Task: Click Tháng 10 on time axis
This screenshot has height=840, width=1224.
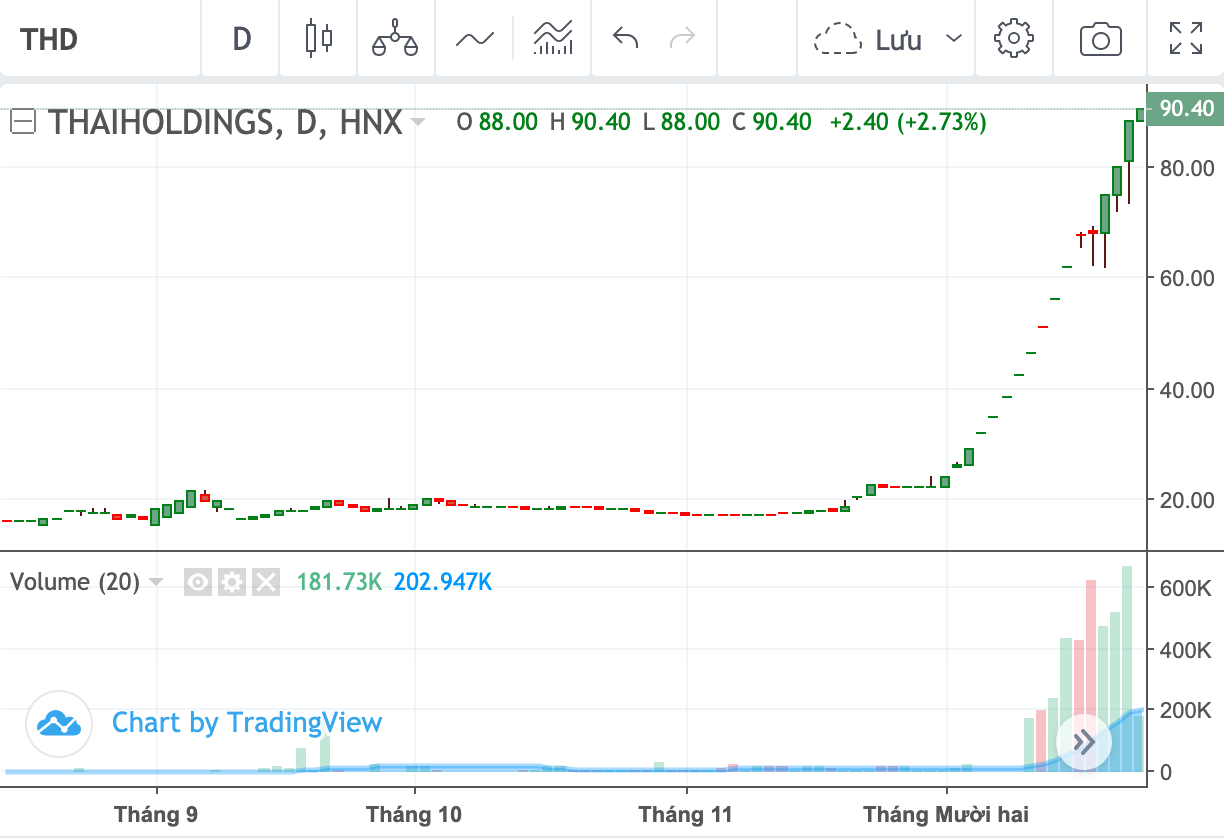Action: [x=414, y=814]
